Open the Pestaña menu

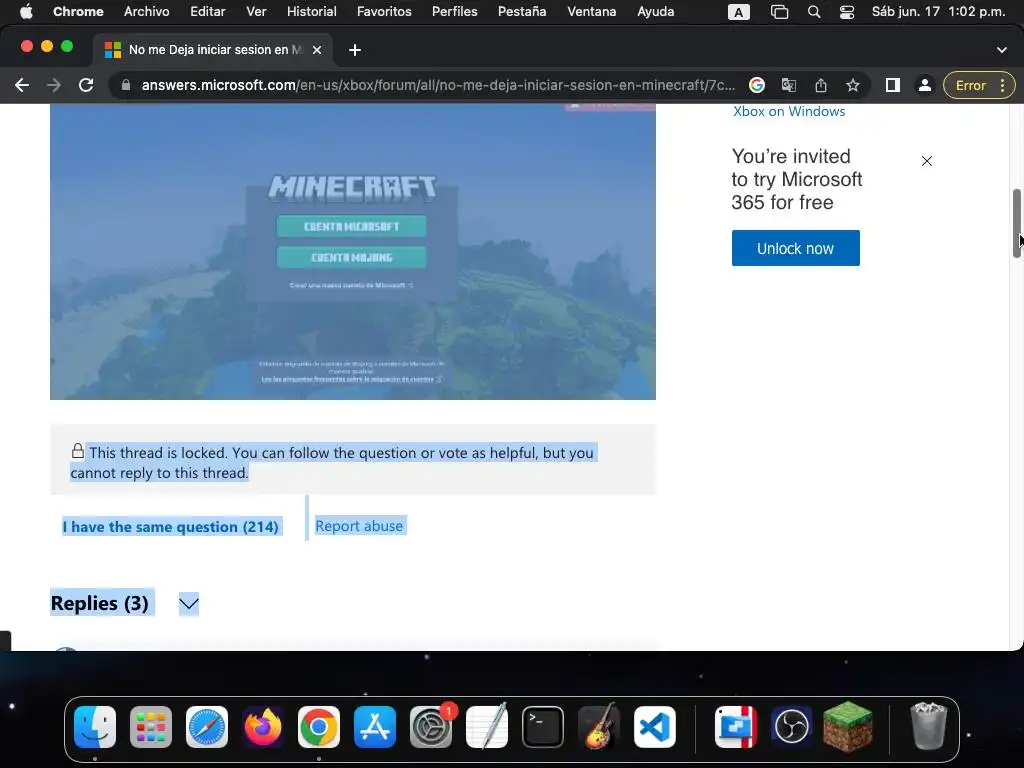(x=522, y=12)
